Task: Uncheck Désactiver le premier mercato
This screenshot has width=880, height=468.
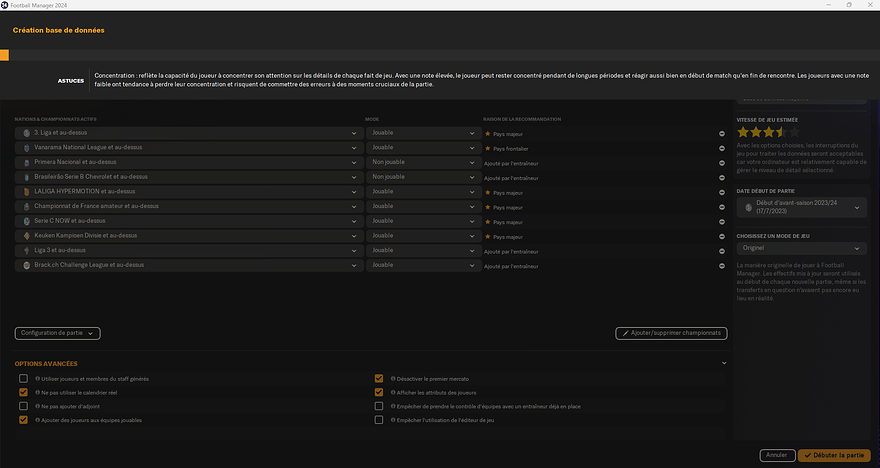Action: [379, 379]
